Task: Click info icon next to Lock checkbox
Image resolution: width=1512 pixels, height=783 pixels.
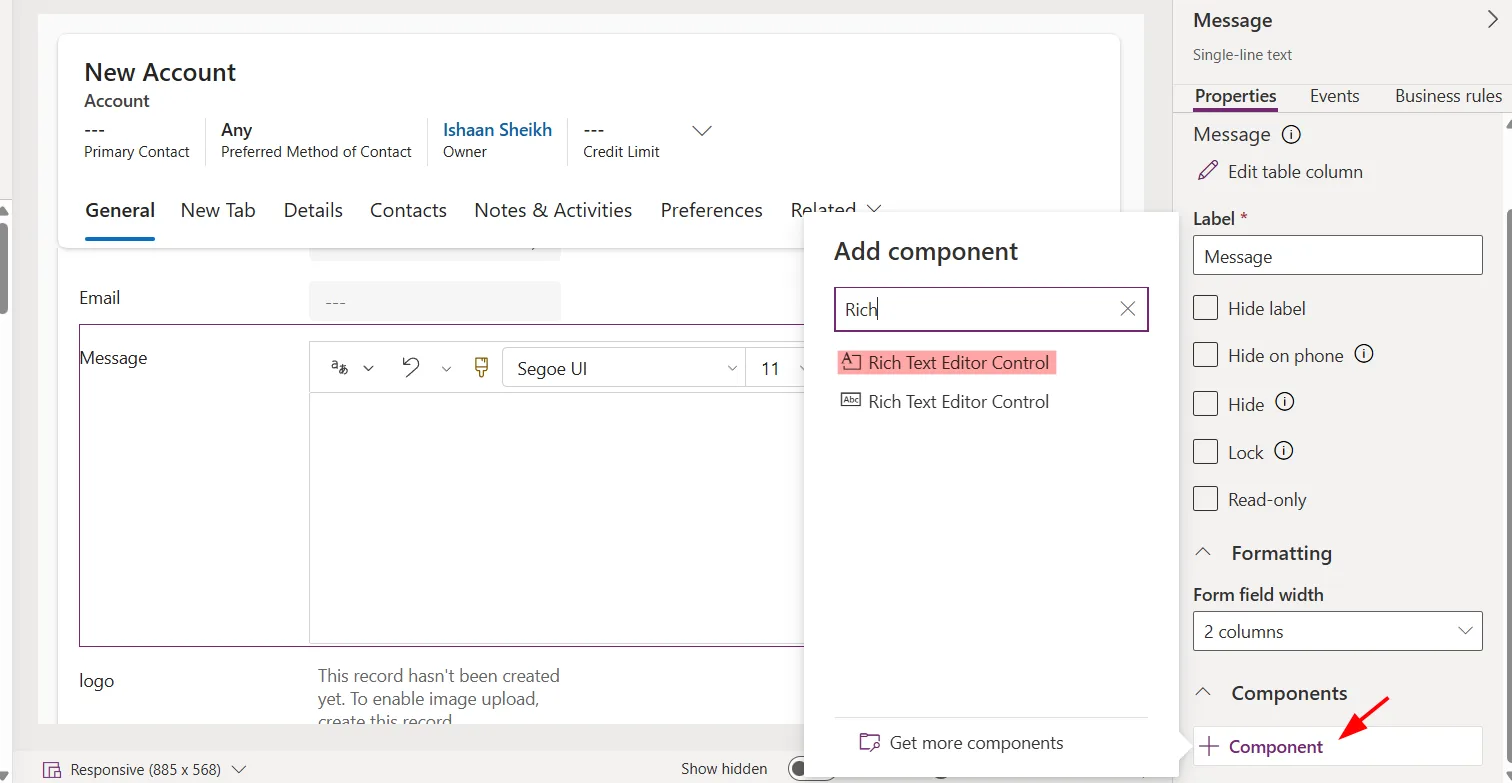Action: 1284,451
